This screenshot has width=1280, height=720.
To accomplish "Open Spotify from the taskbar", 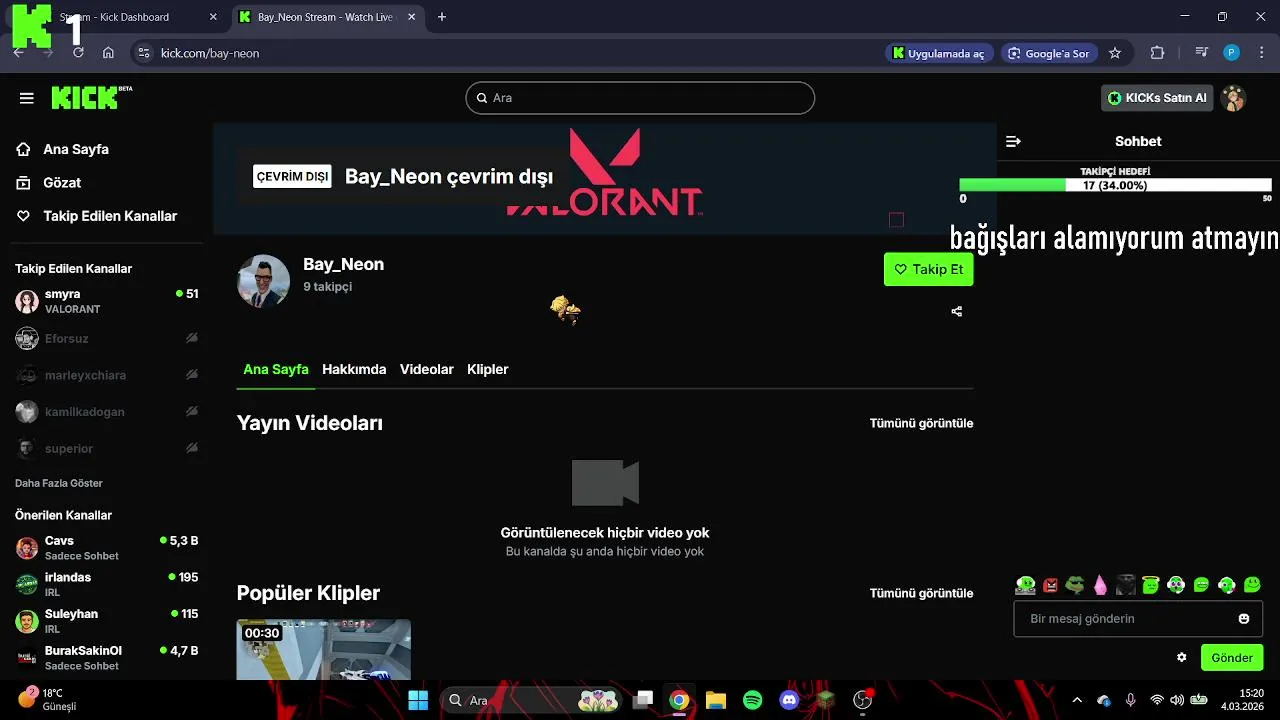I will (753, 700).
